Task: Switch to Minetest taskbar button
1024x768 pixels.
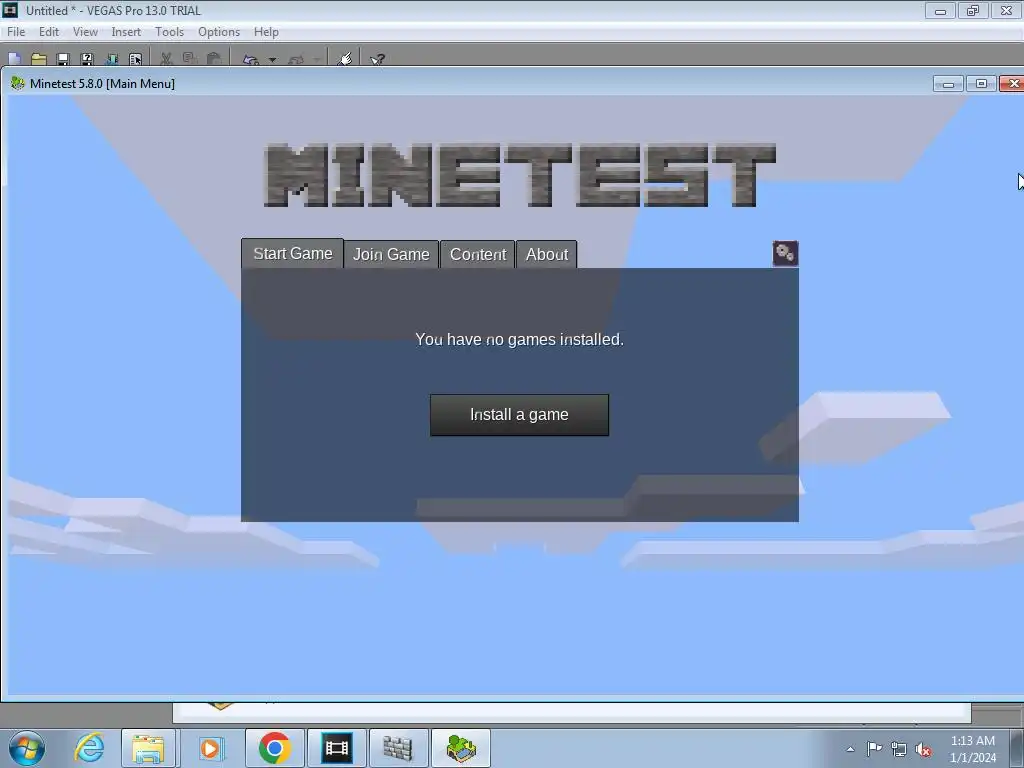Action: click(460, 748)
